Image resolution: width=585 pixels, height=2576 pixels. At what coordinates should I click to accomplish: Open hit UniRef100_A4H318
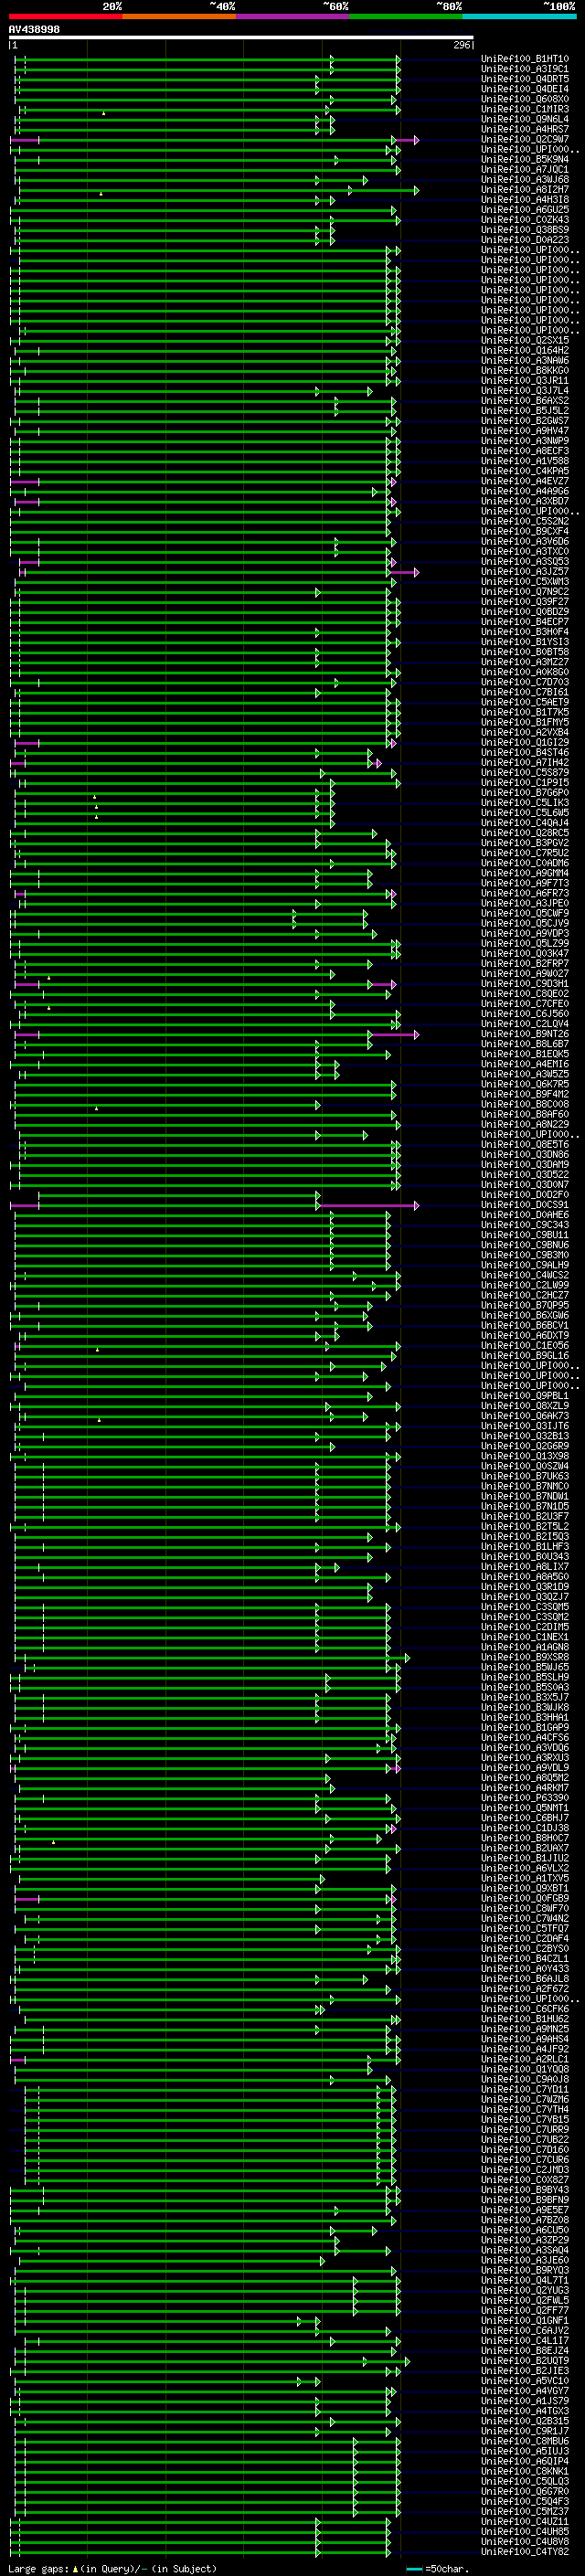coord(524,200)
